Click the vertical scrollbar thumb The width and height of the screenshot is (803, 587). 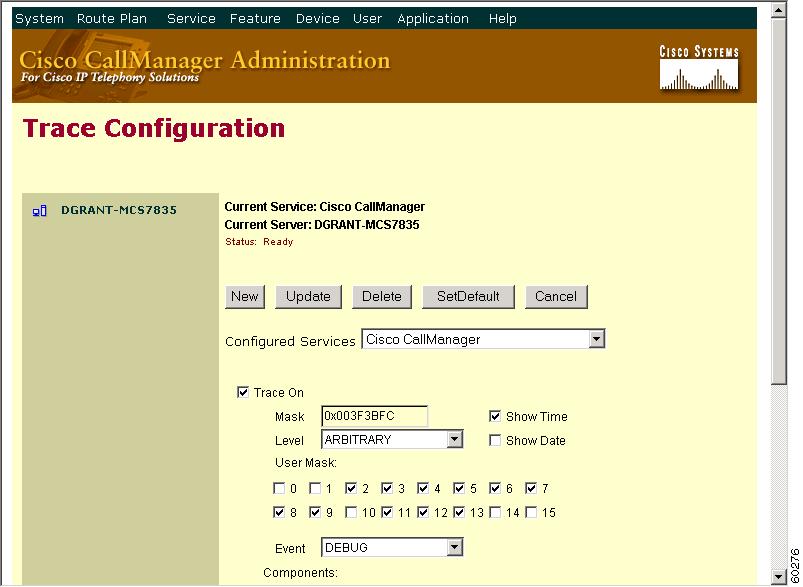(x=779, y=201)
